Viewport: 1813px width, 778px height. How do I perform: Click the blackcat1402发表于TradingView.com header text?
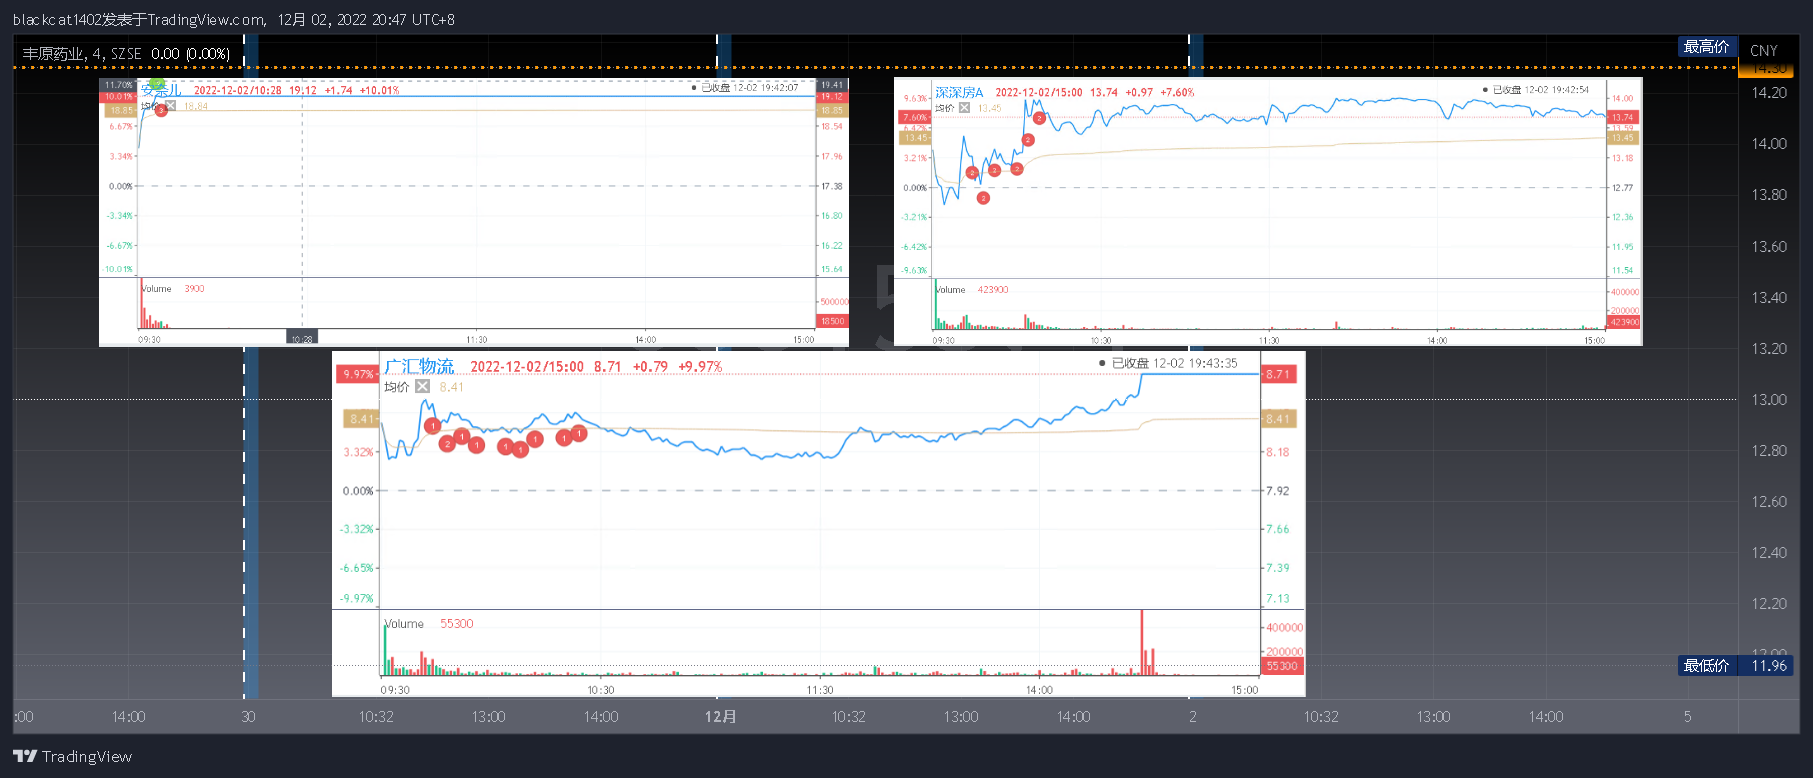coord(139,20)
